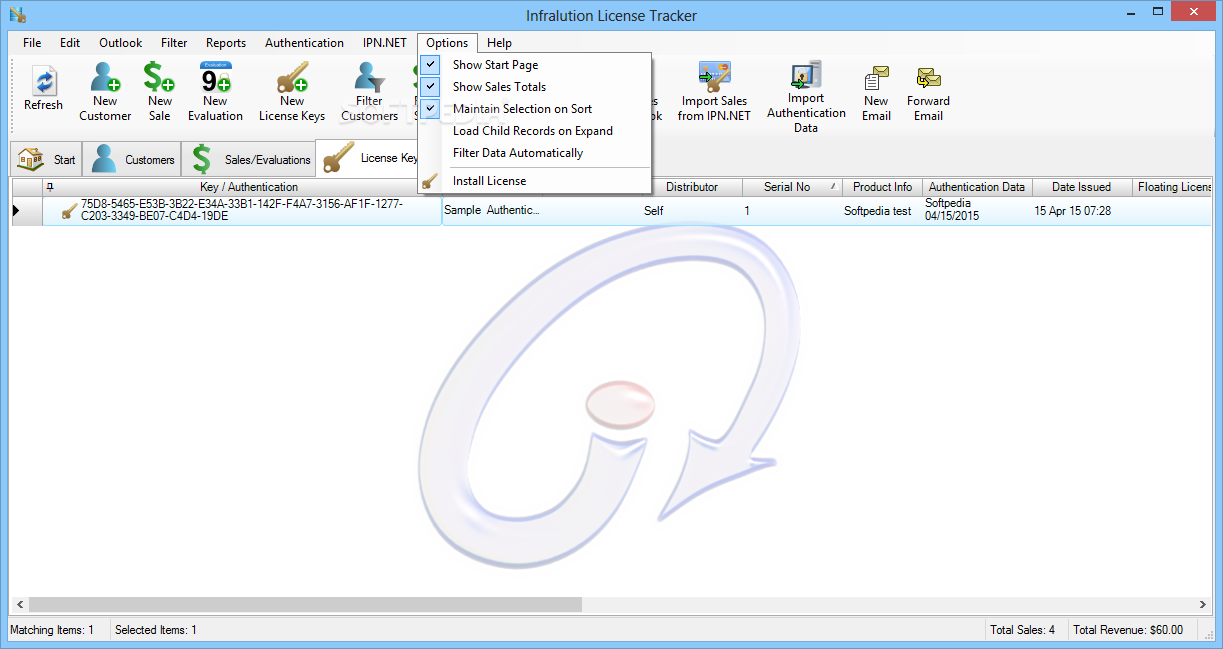Sort by Product Info column header
This screenshot has height=649, width=1223.
(882, 187)
